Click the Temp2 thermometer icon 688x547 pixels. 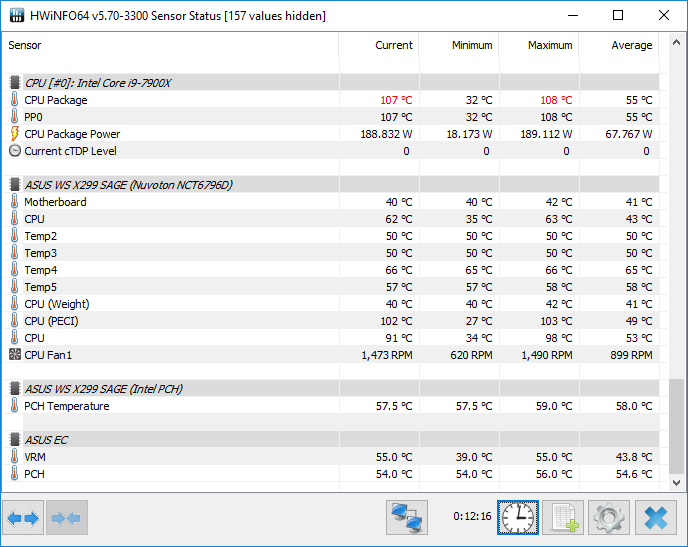(x=14, y=236)
